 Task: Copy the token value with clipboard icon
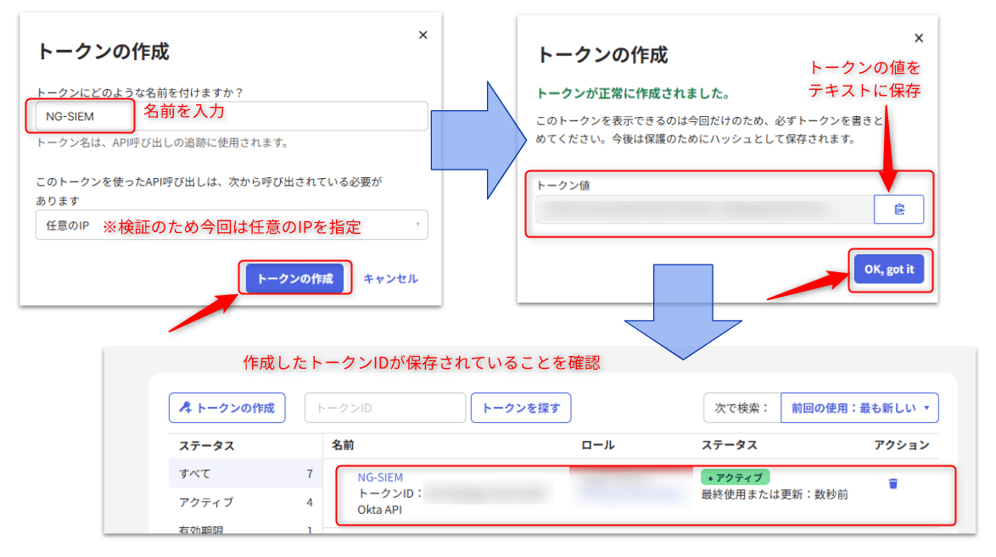[898, 210]
